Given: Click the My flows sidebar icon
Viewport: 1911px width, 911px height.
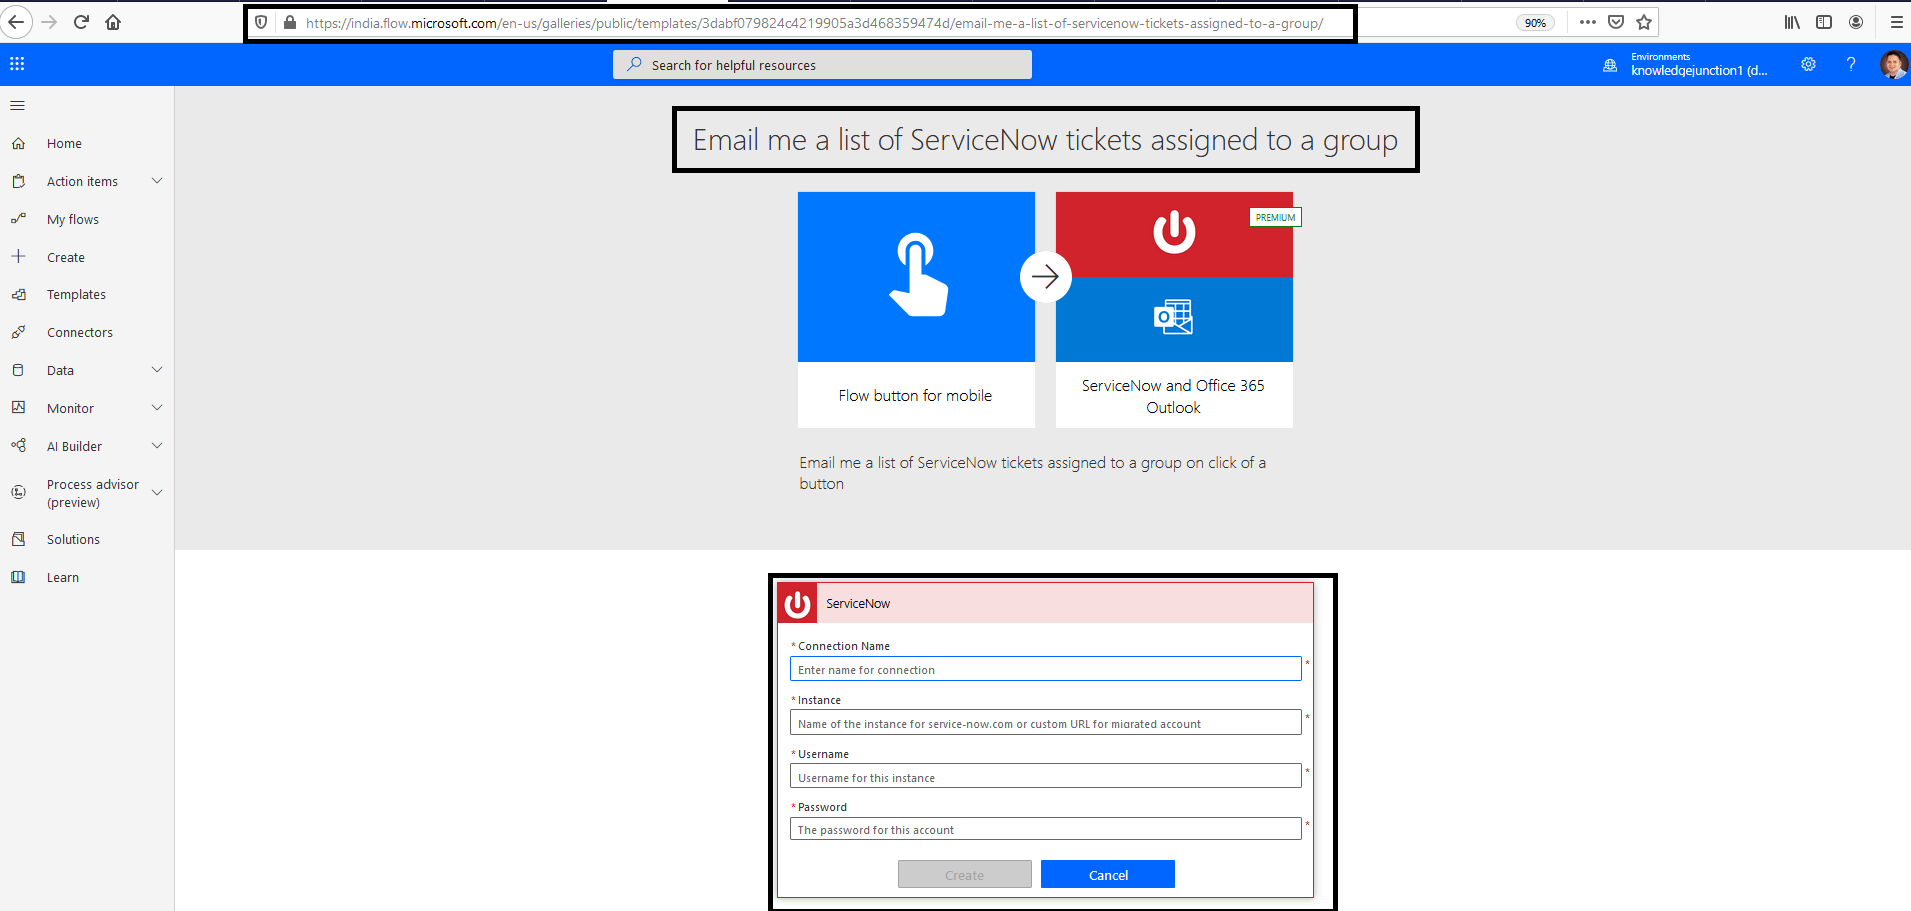Looking at the screenshot, I should click(x=19, y=218).
